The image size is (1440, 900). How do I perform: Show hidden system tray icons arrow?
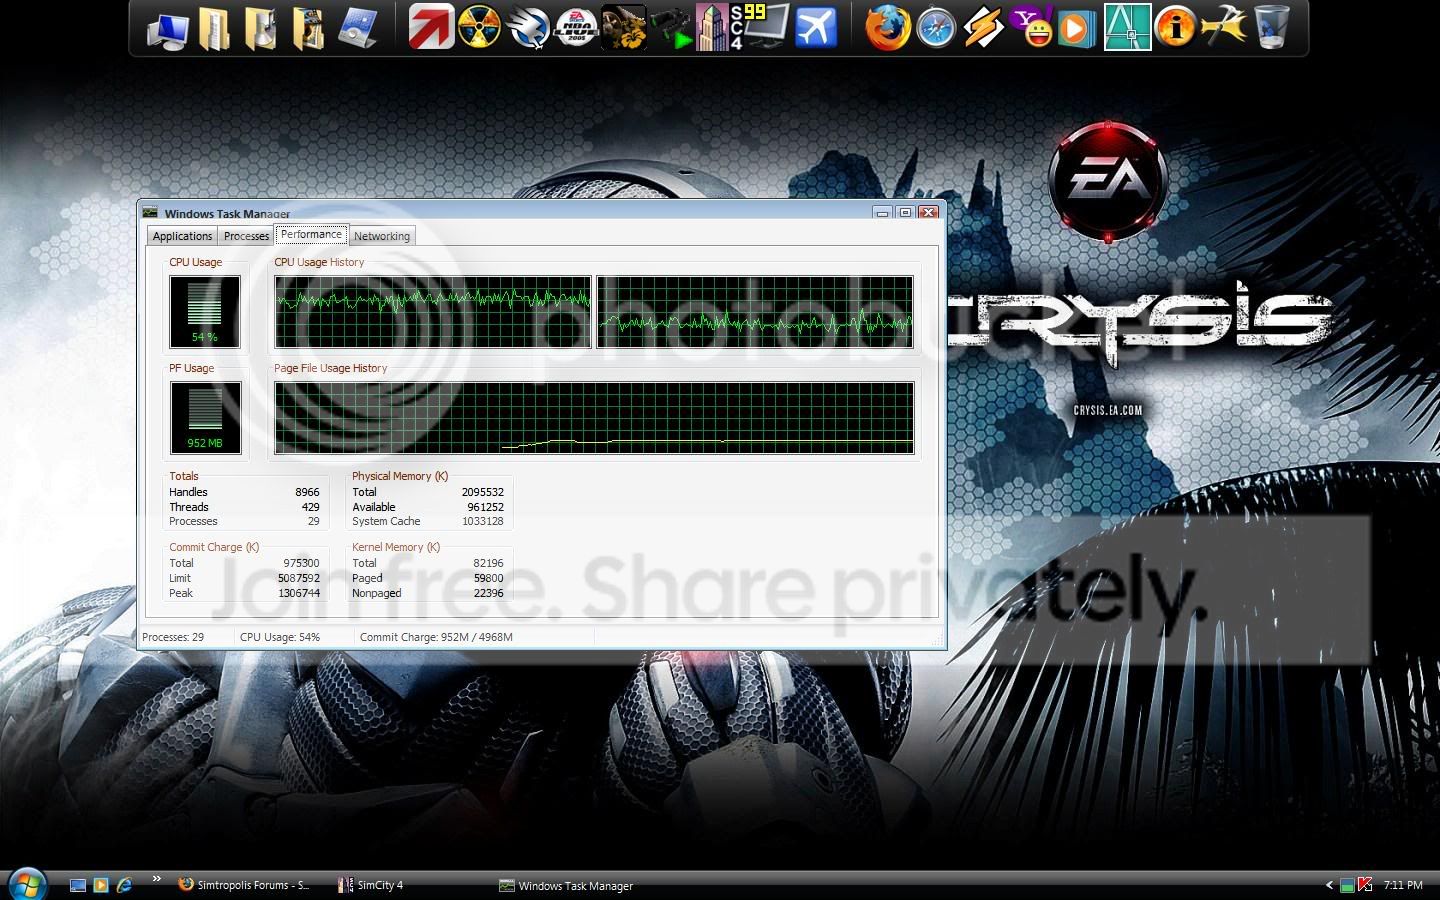[1329, 885]
